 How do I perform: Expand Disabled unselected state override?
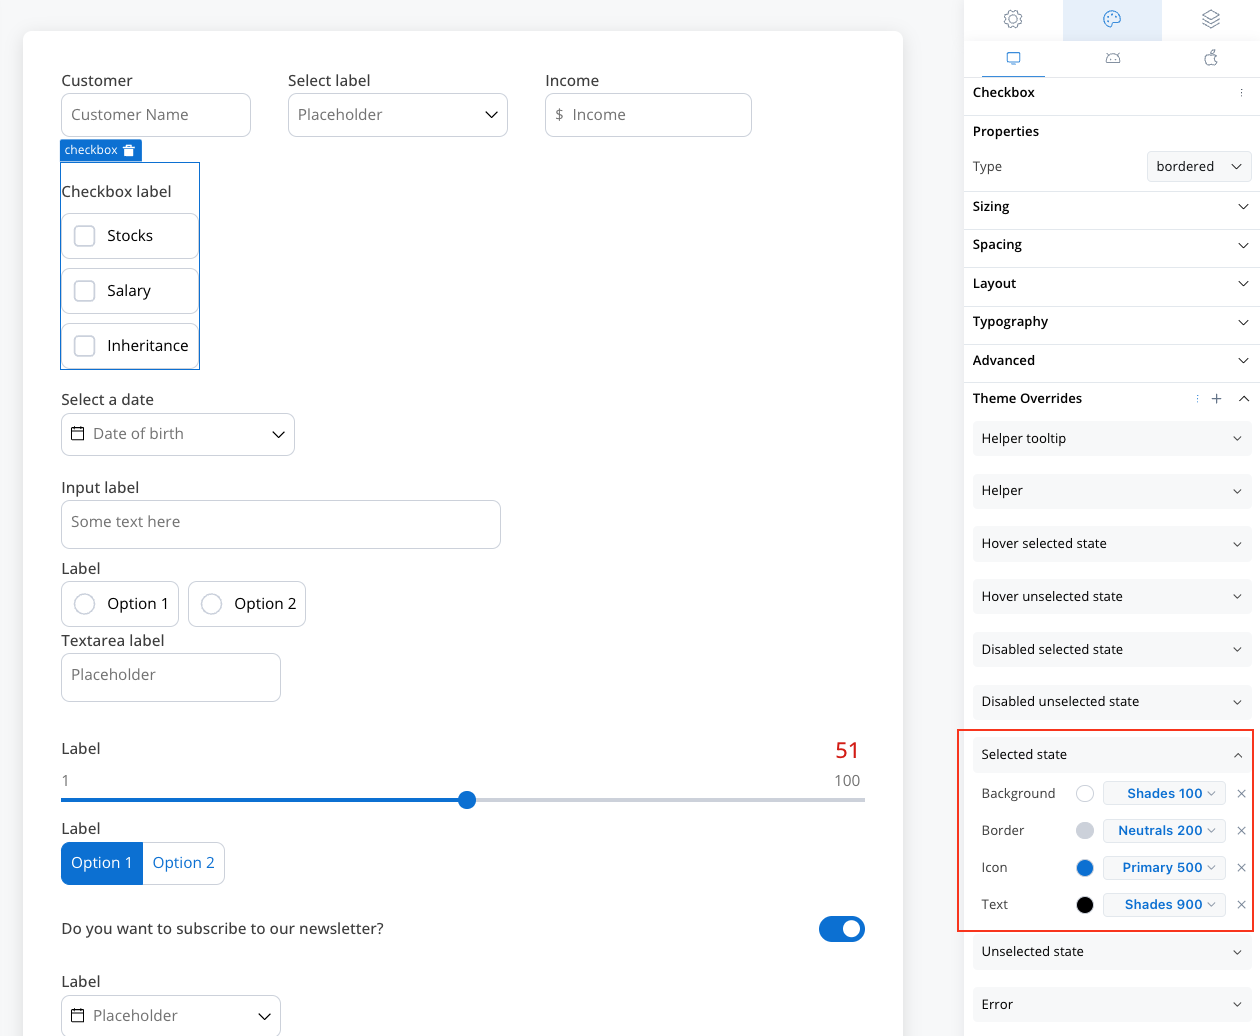click(x=1112, y=702)
